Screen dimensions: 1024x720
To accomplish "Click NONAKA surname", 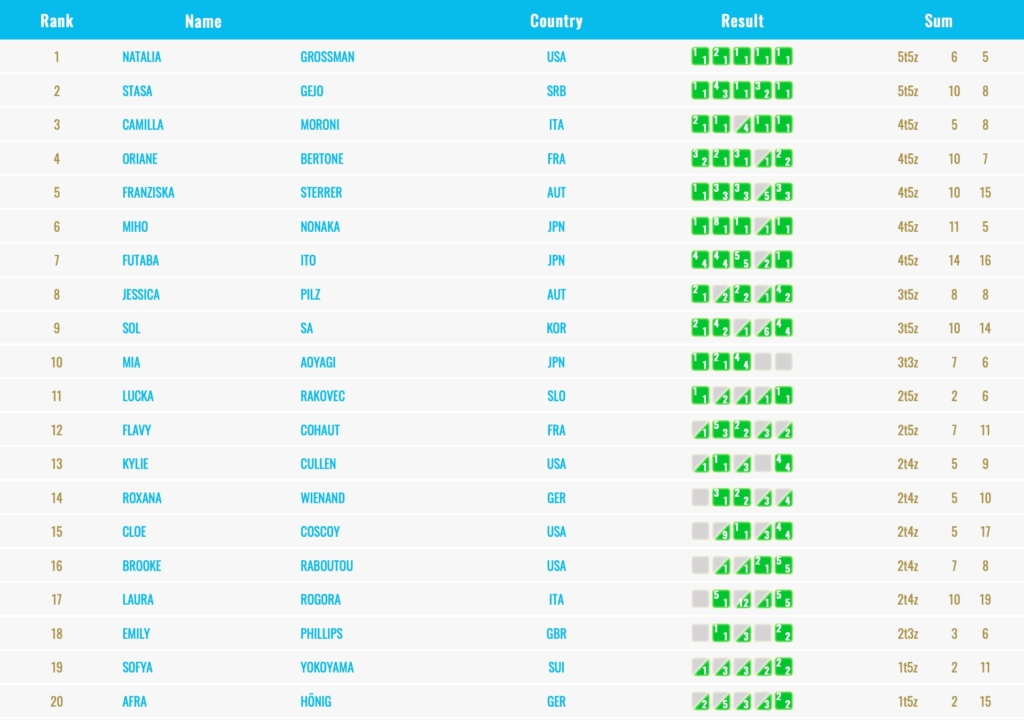I will point(320,227).
